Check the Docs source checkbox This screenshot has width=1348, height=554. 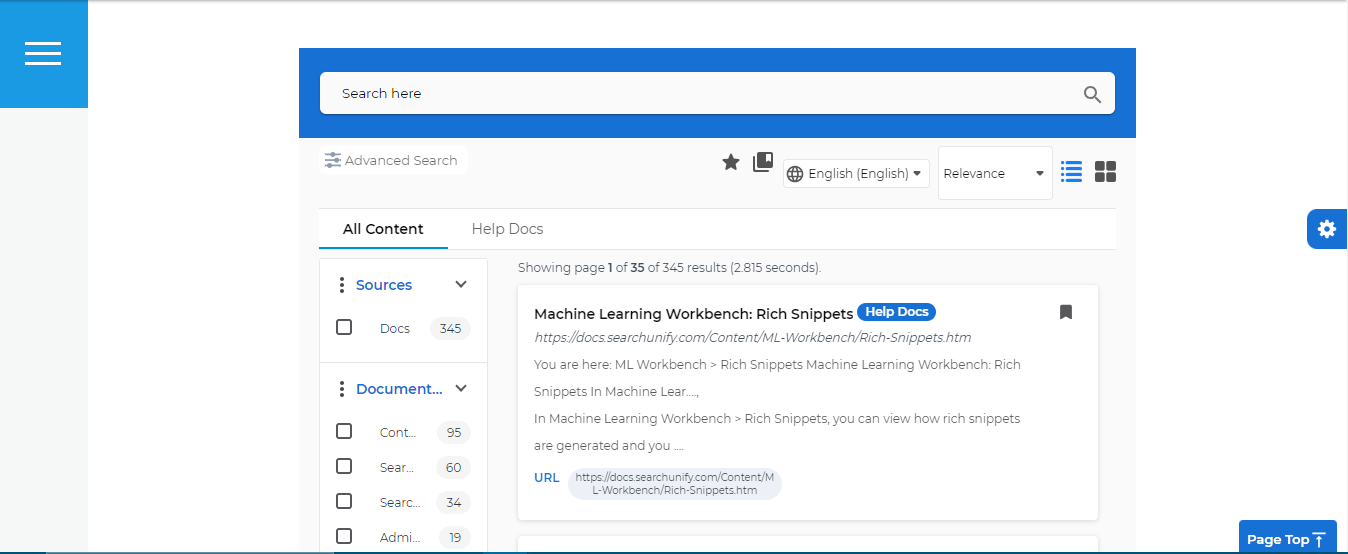tap(344, 327)
